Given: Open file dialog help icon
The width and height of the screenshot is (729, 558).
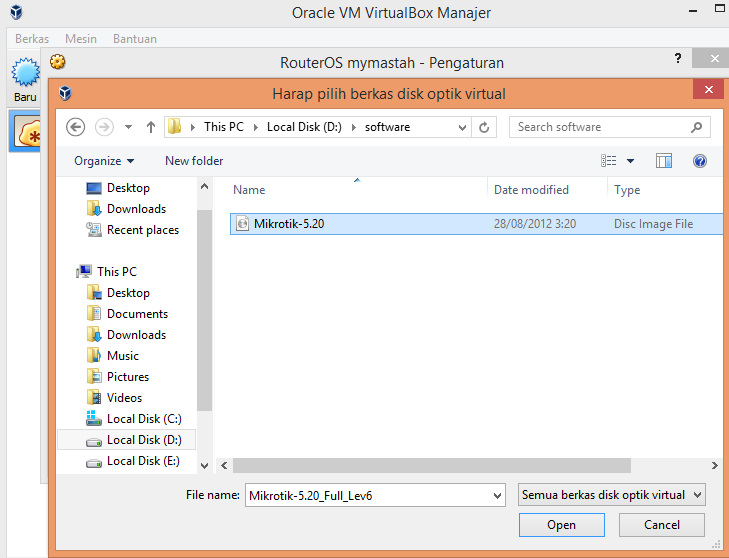Looking at the screenshot, I should point(700,161).
